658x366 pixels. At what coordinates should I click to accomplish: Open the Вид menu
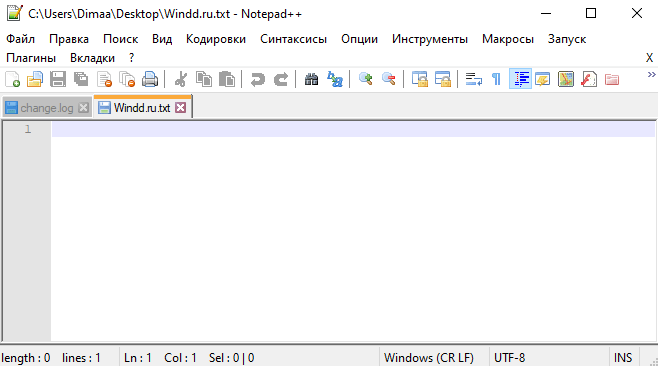pos(162,39)
